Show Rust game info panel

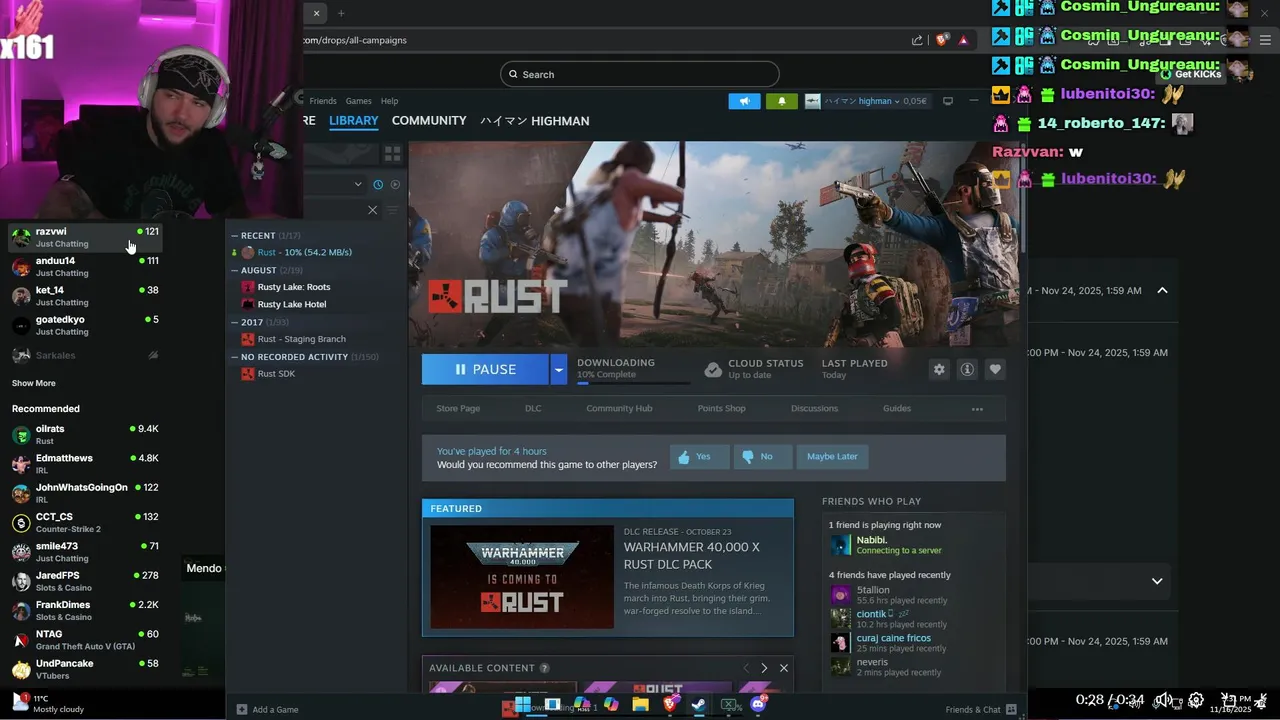coord(967,369)
